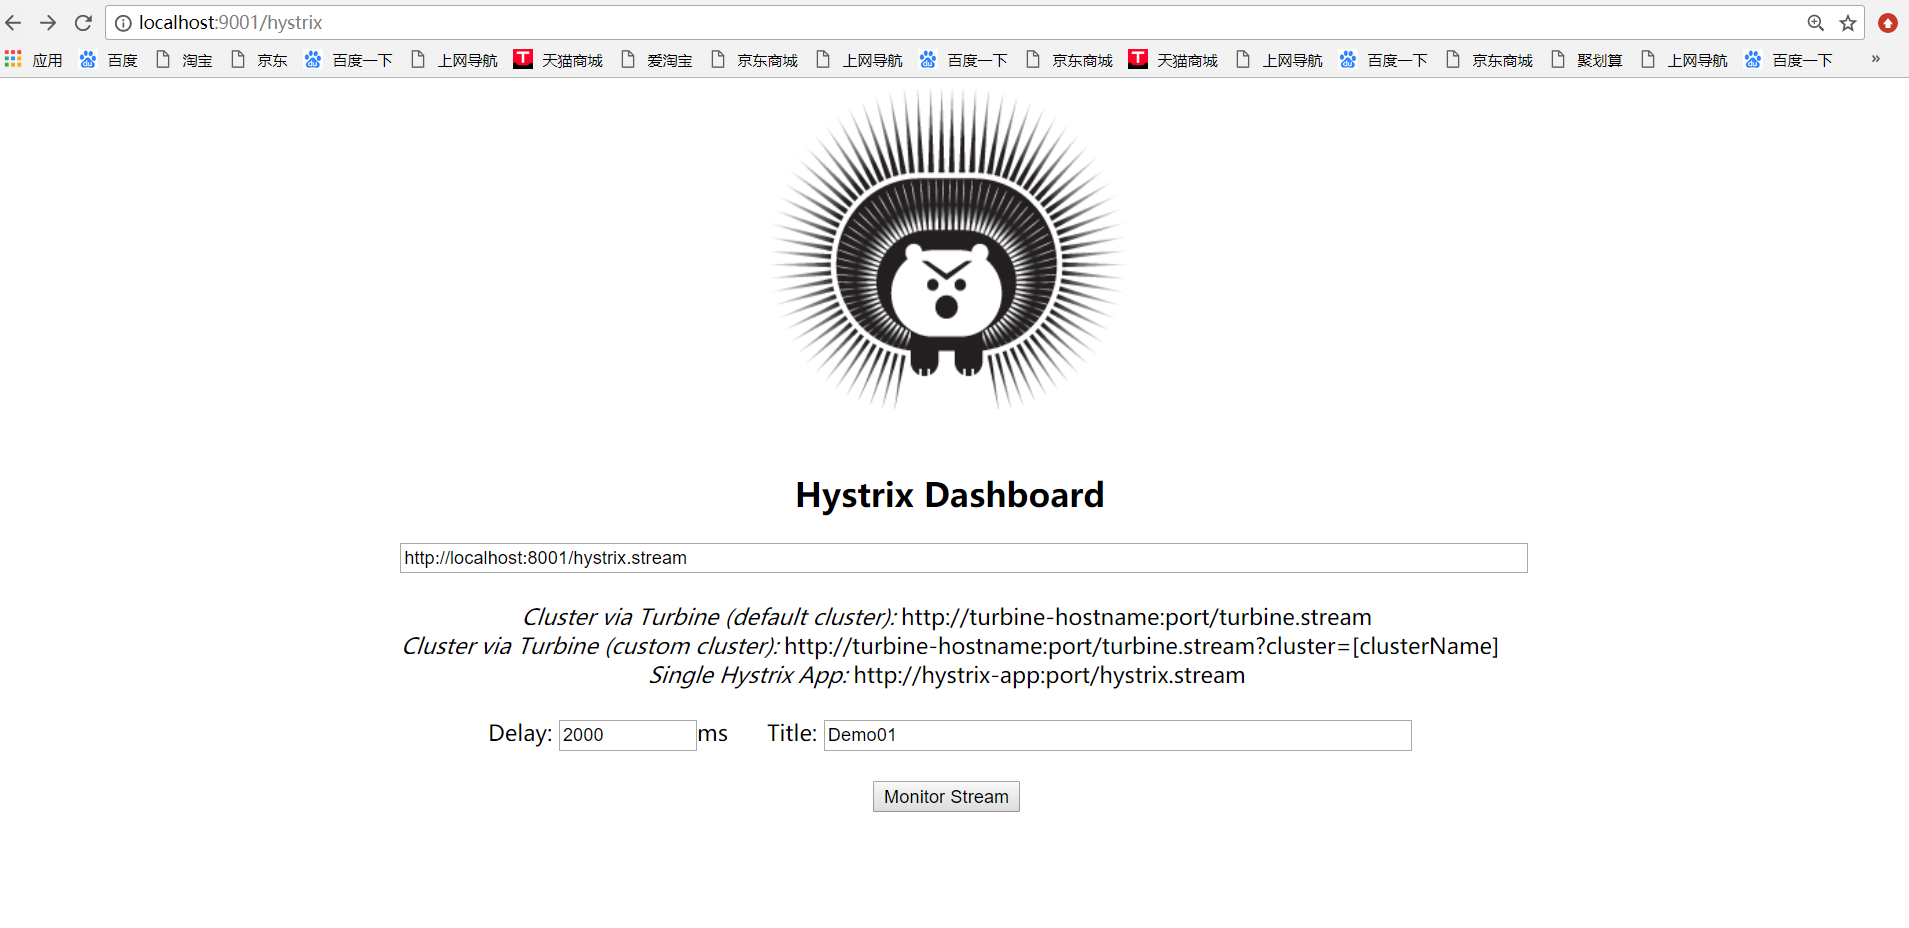
Task: Reload the localhost:9001/hystrix page
Action: click(83, 22)
